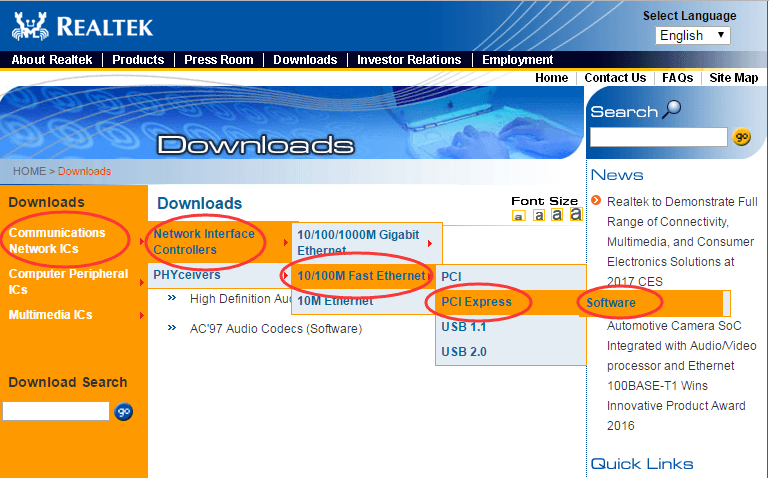Select USB 1.1 menu item
The image size is (769, 478).
(463, 327)
